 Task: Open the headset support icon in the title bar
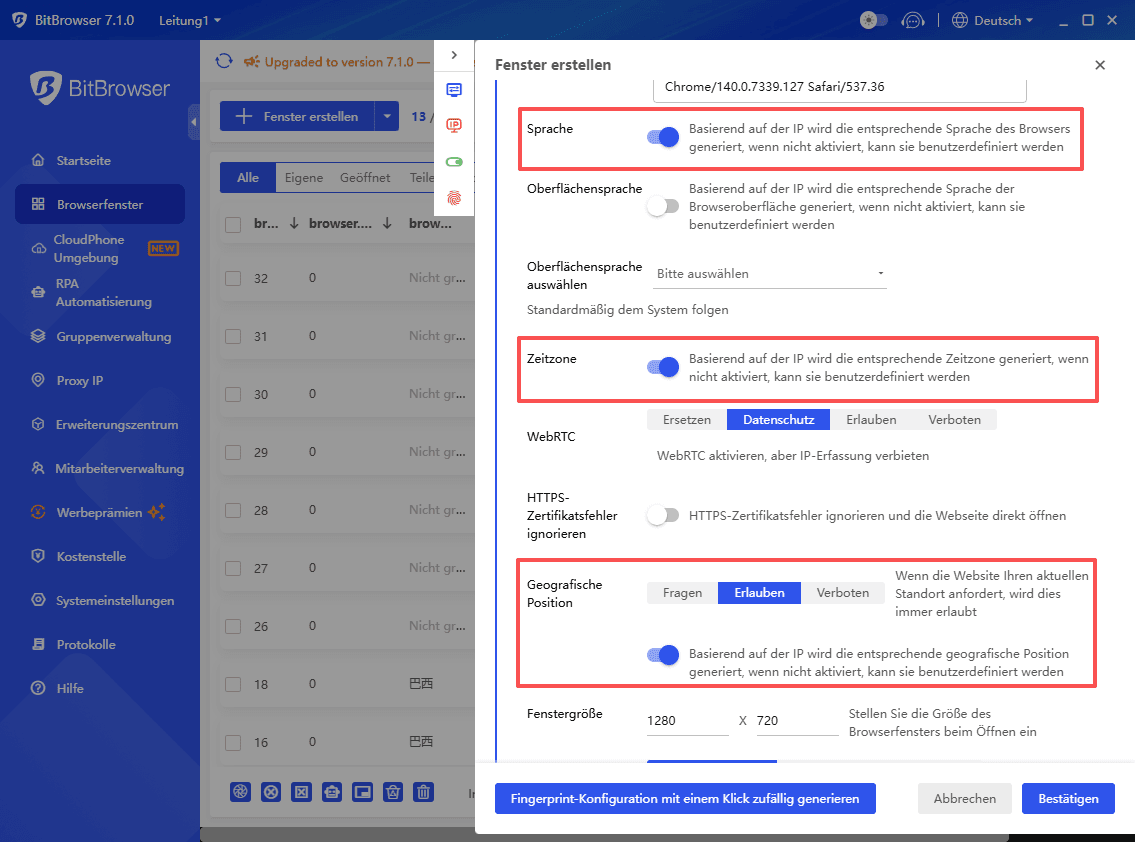click(913, 19)
